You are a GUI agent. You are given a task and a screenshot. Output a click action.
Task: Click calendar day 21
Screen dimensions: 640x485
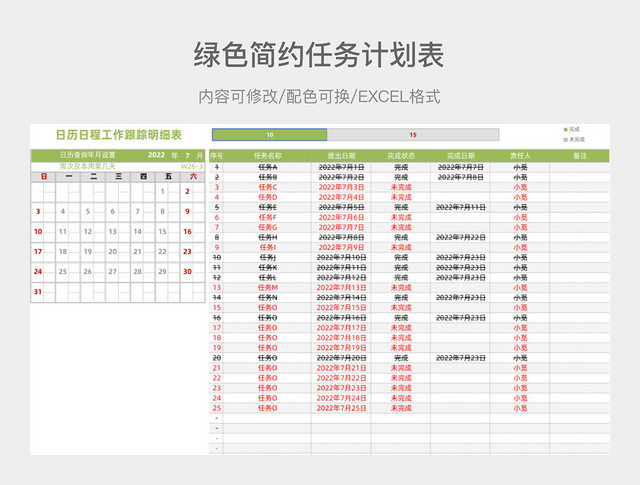point(138,251)
